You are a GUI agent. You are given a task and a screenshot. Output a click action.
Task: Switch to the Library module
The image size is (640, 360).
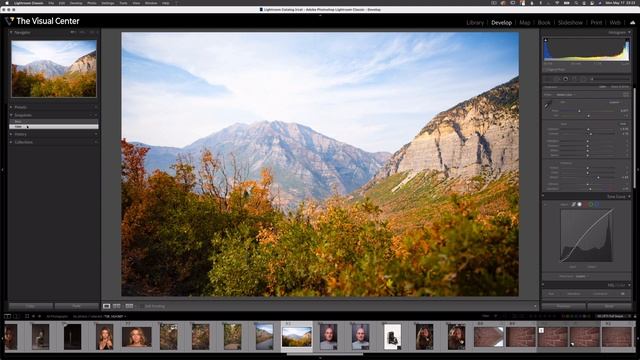(475, 22)
